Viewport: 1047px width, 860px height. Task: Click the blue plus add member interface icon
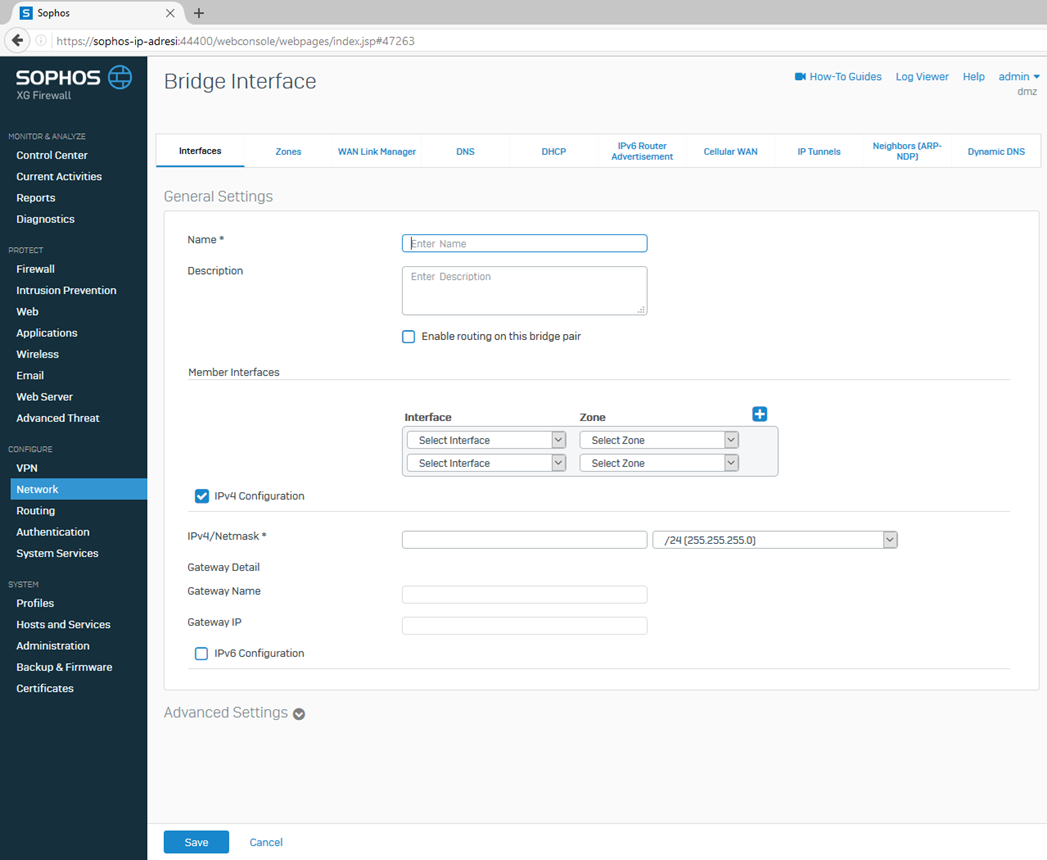click(x=759, y=414)
